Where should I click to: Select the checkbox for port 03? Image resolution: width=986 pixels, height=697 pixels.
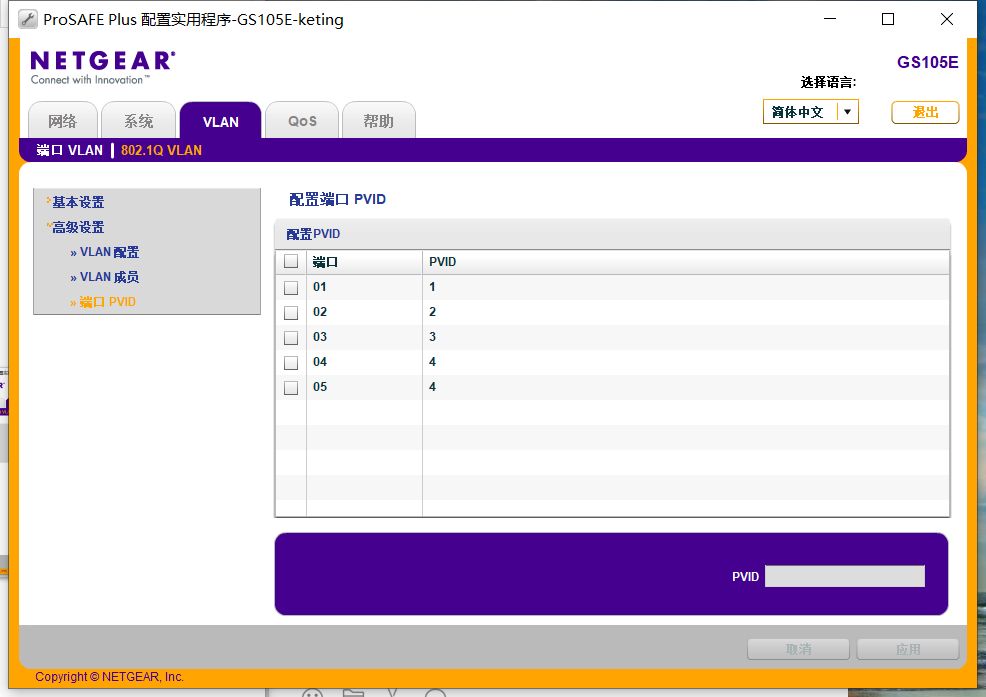coord(291,338)
